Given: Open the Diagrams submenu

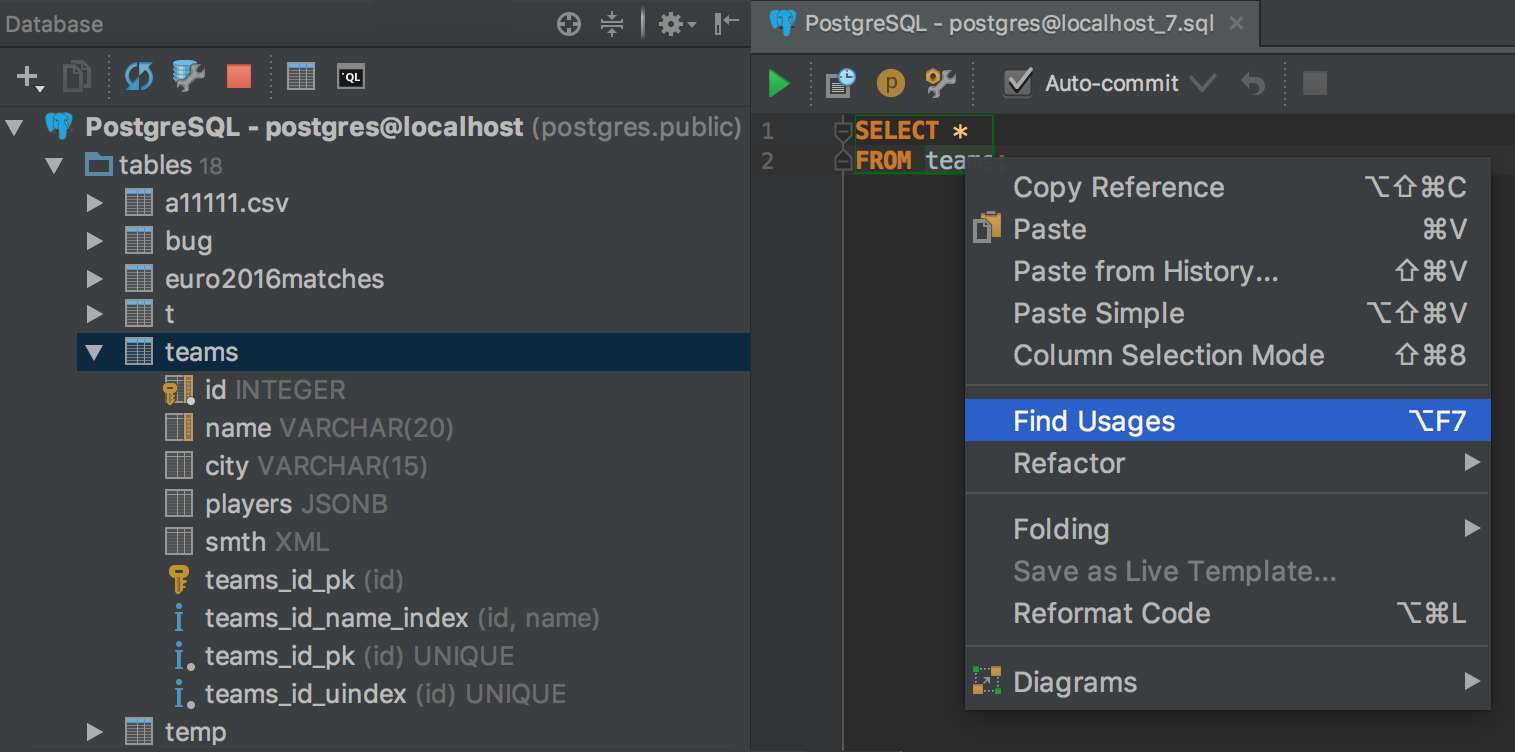Looking at the screenshot, I should click(x=1228, y=682).
